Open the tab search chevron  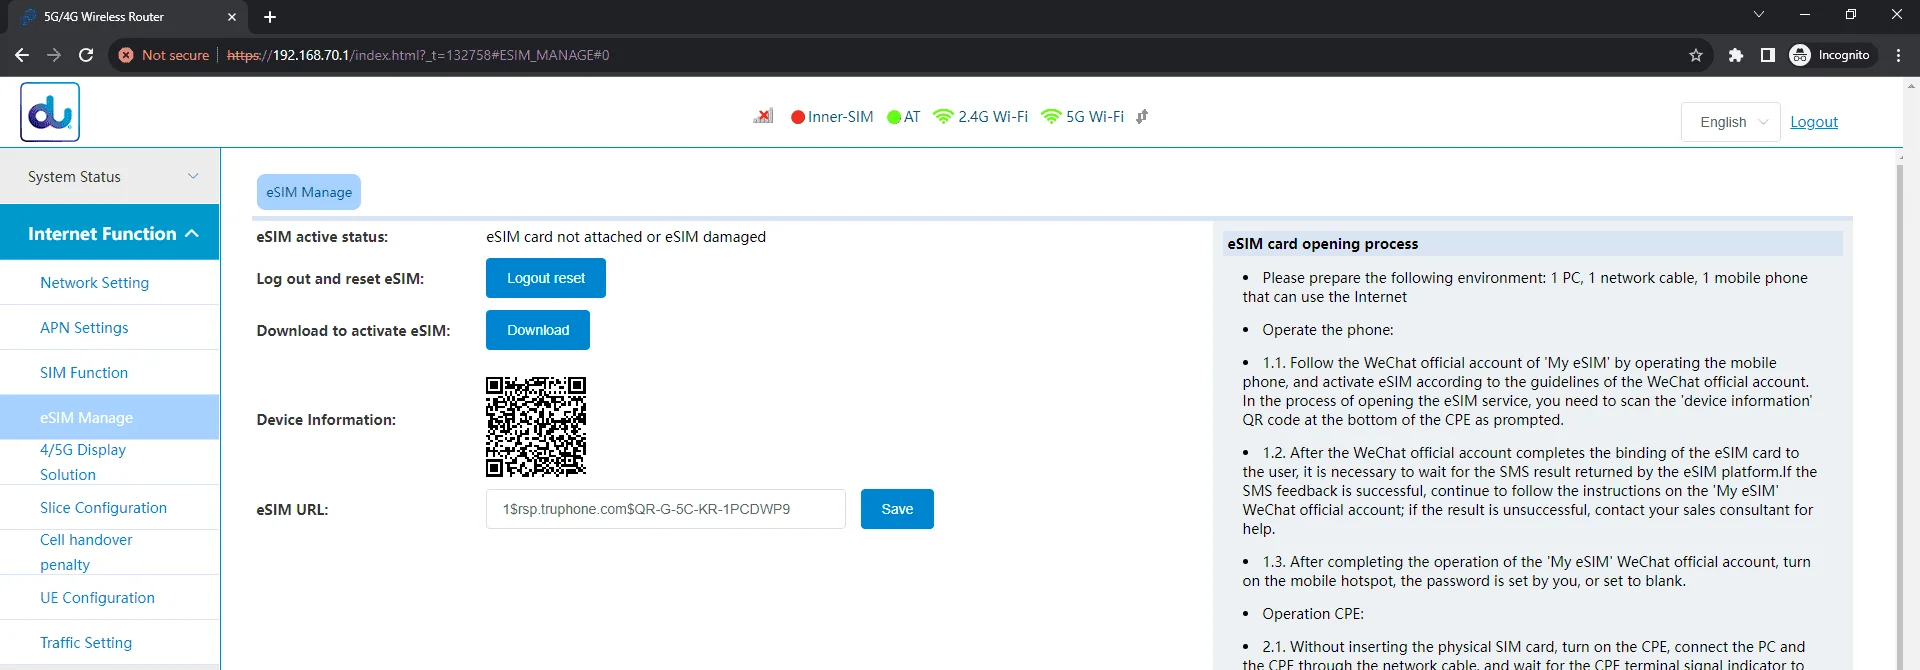(1759, 14)
